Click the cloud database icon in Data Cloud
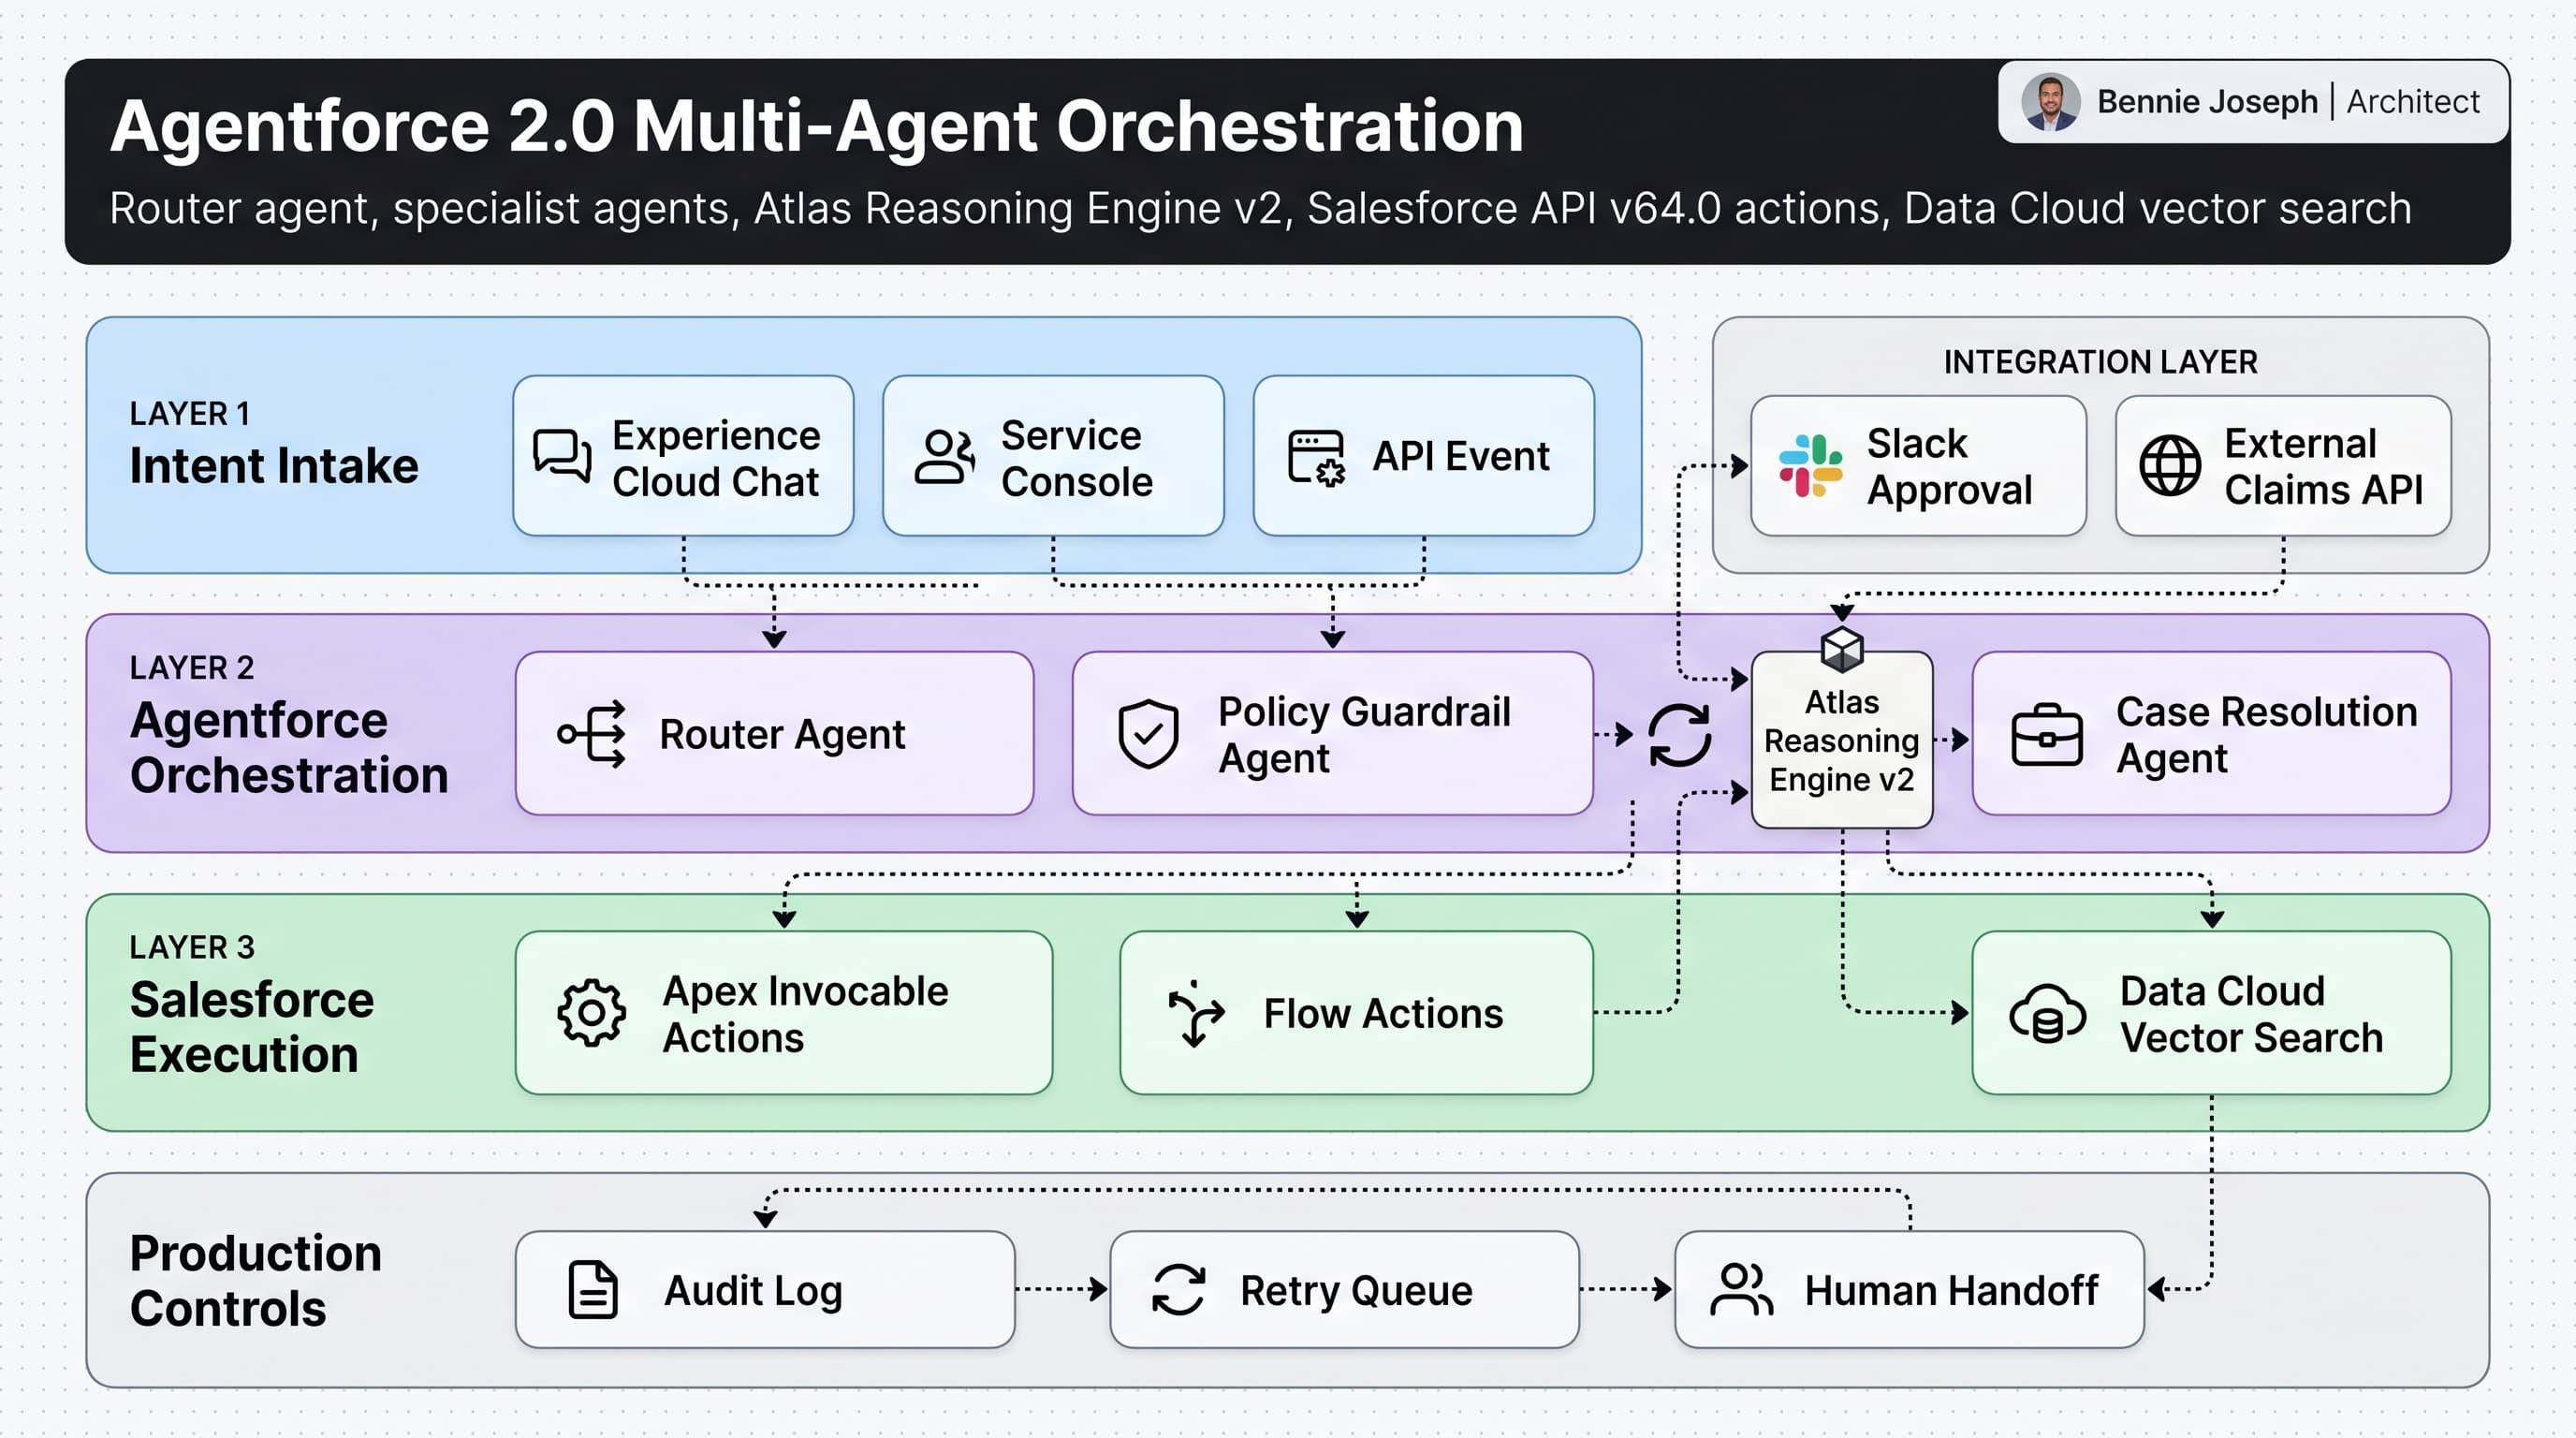The height and width of the screenshot is (1438, 2576). [2047, 1014]
